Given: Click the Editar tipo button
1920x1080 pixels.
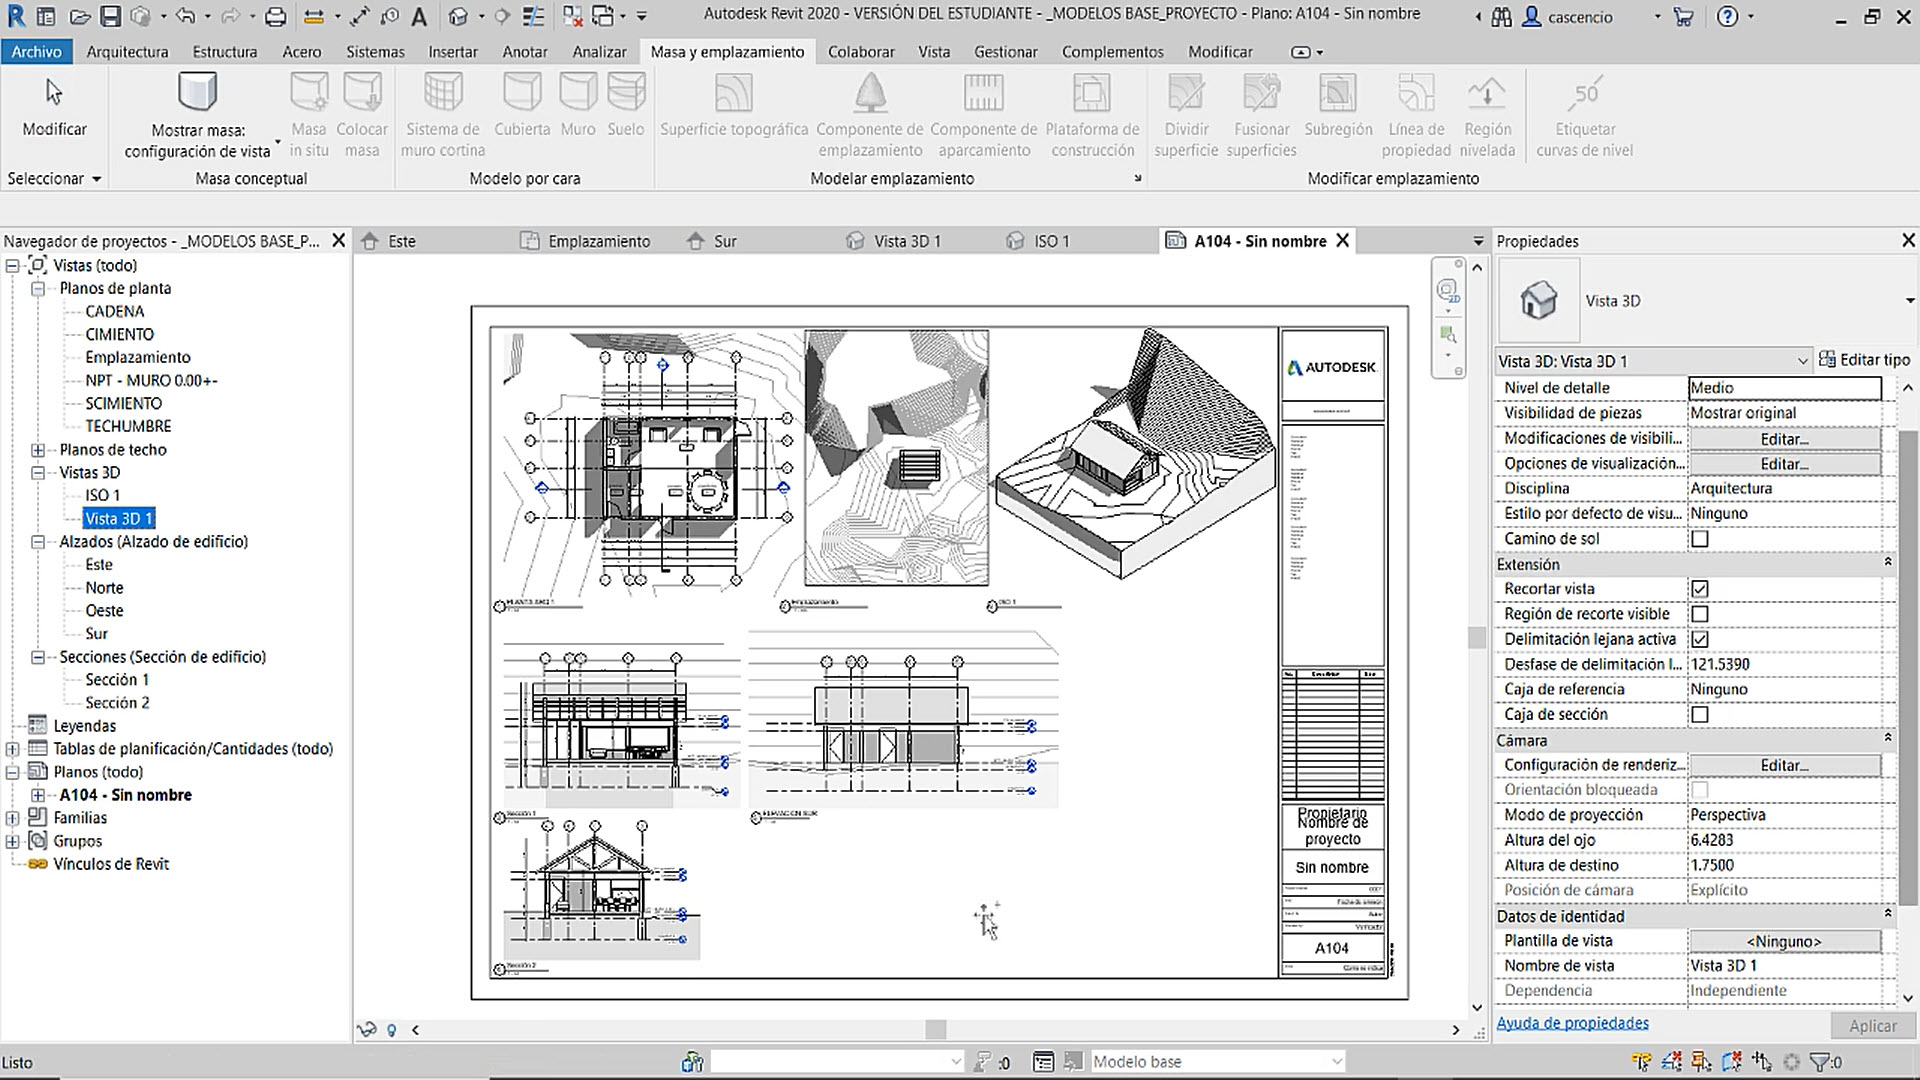Looking at the screenshot, I should tap(1864, 360).
